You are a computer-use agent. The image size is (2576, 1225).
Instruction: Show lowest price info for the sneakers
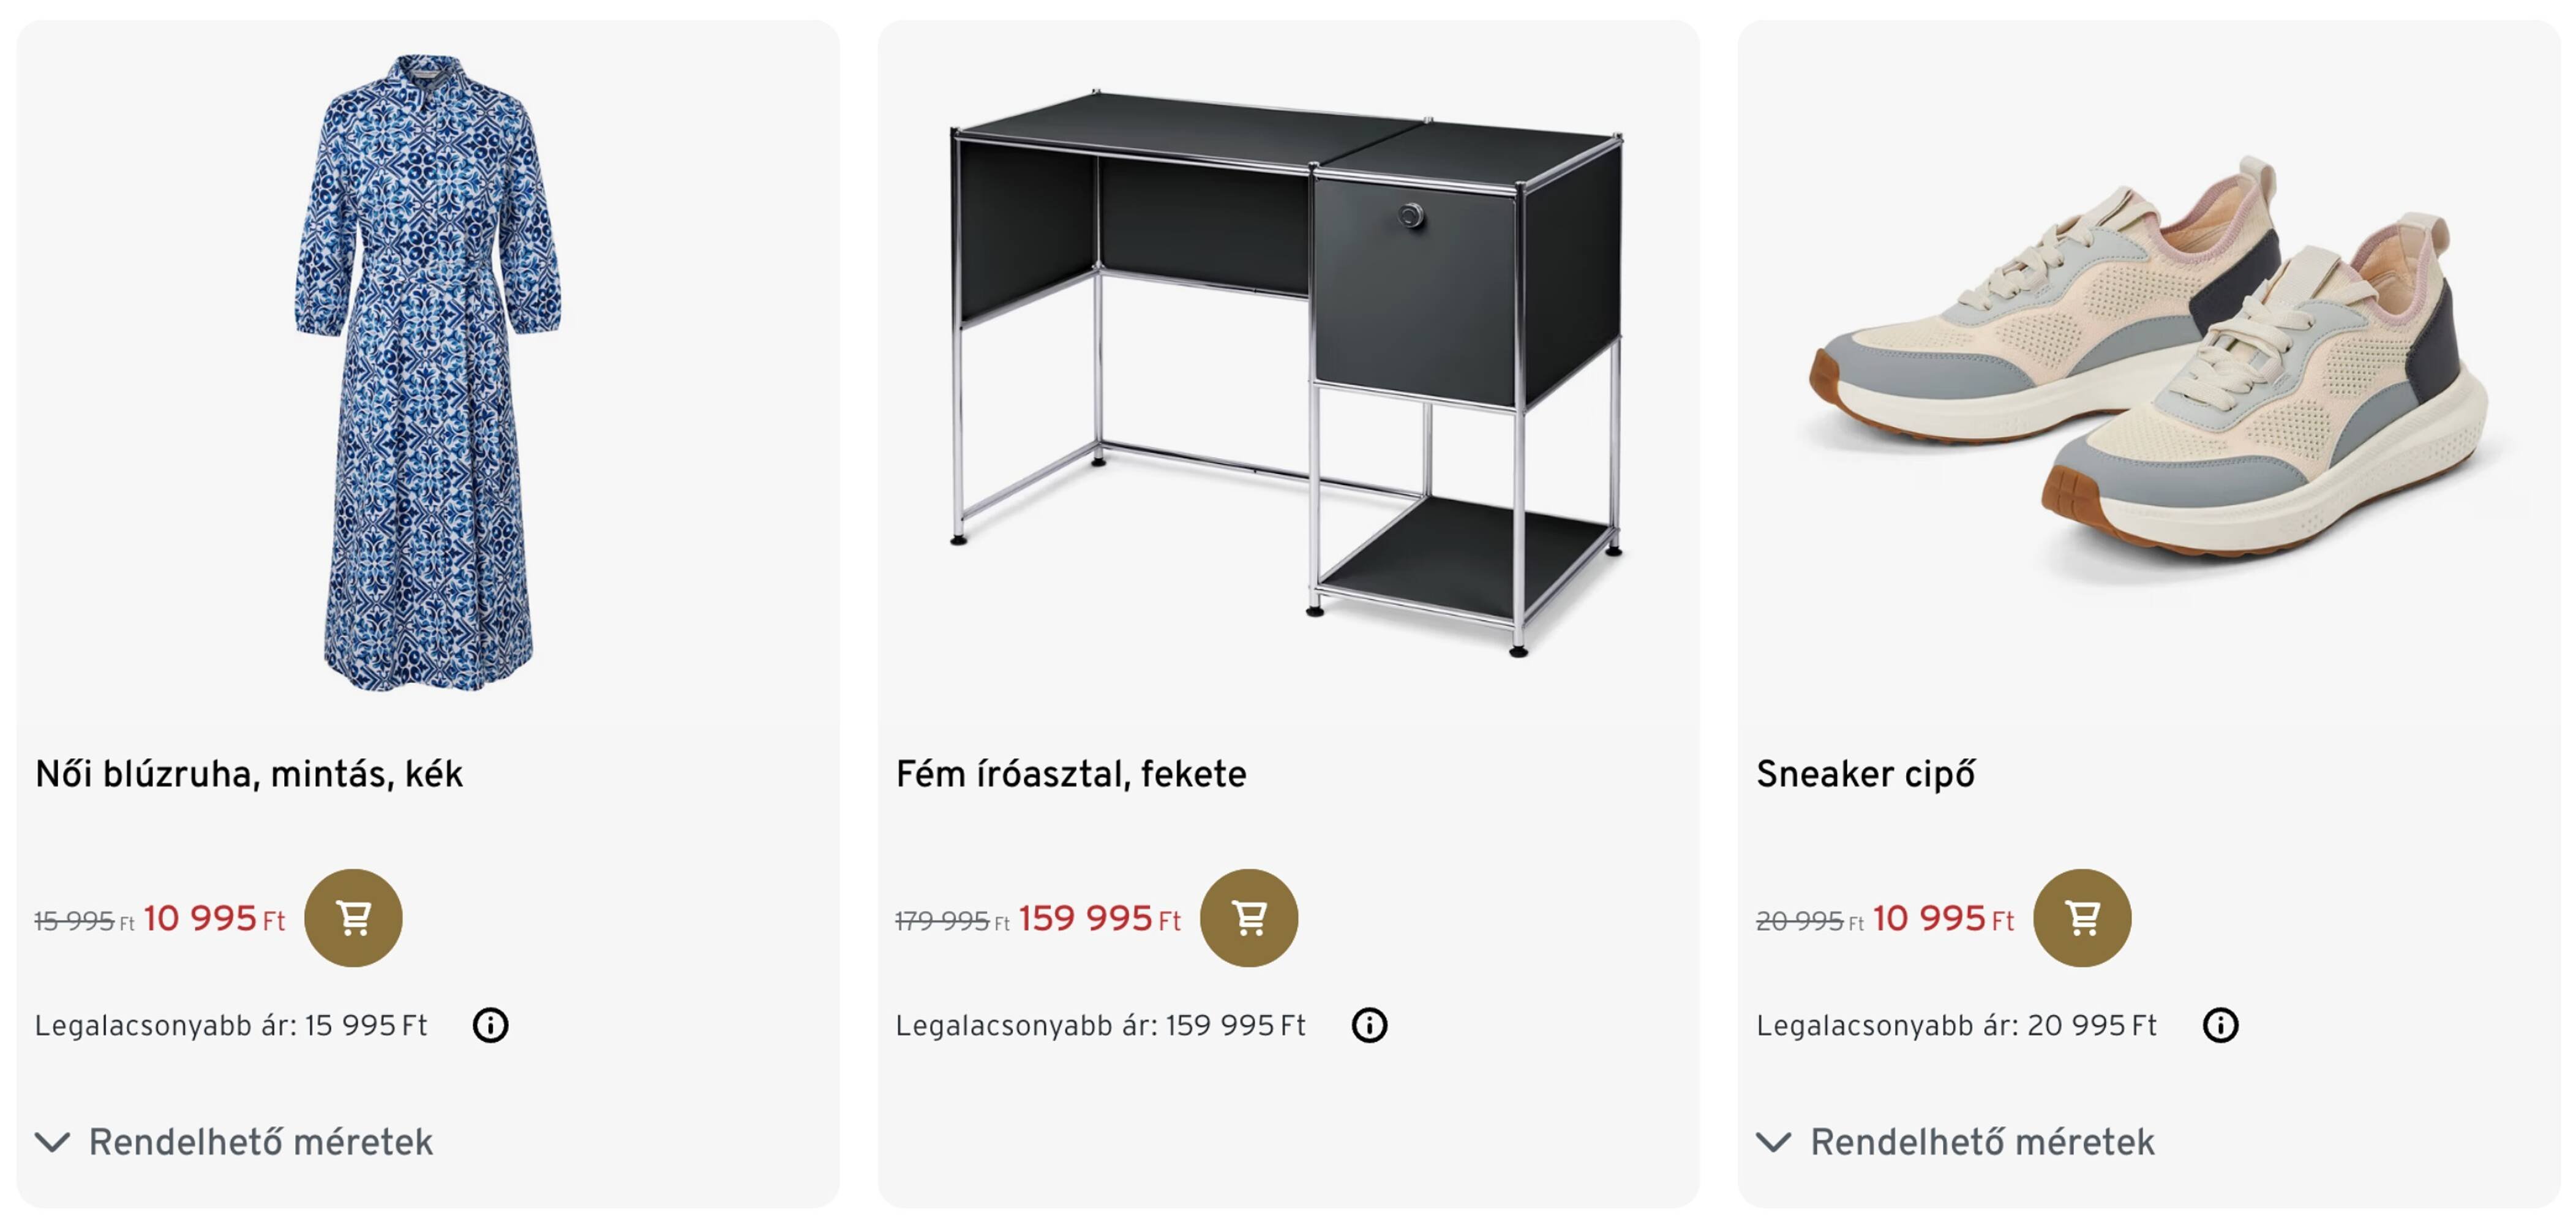[x=2220, y=1025]
